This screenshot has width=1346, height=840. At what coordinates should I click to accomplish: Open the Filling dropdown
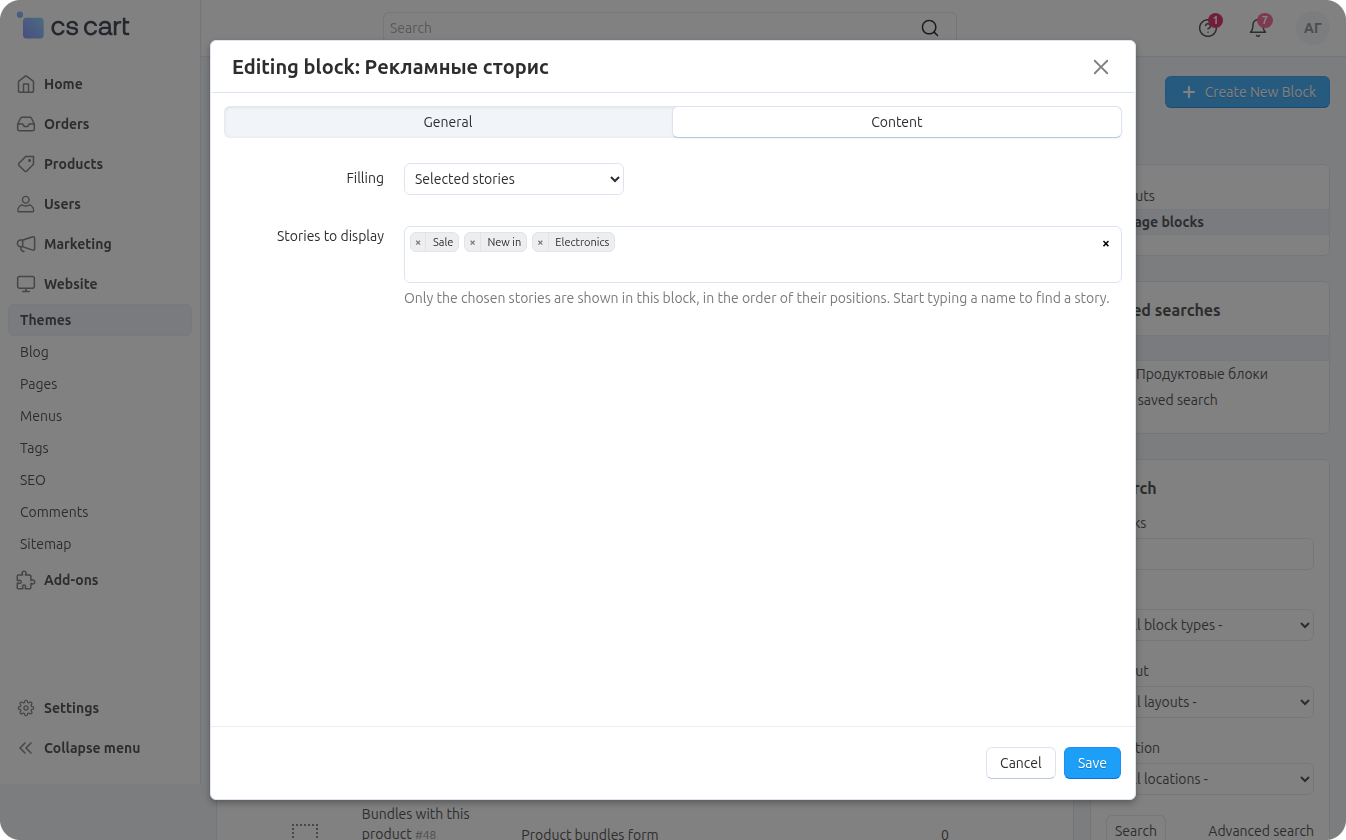[x=514, y=179]
